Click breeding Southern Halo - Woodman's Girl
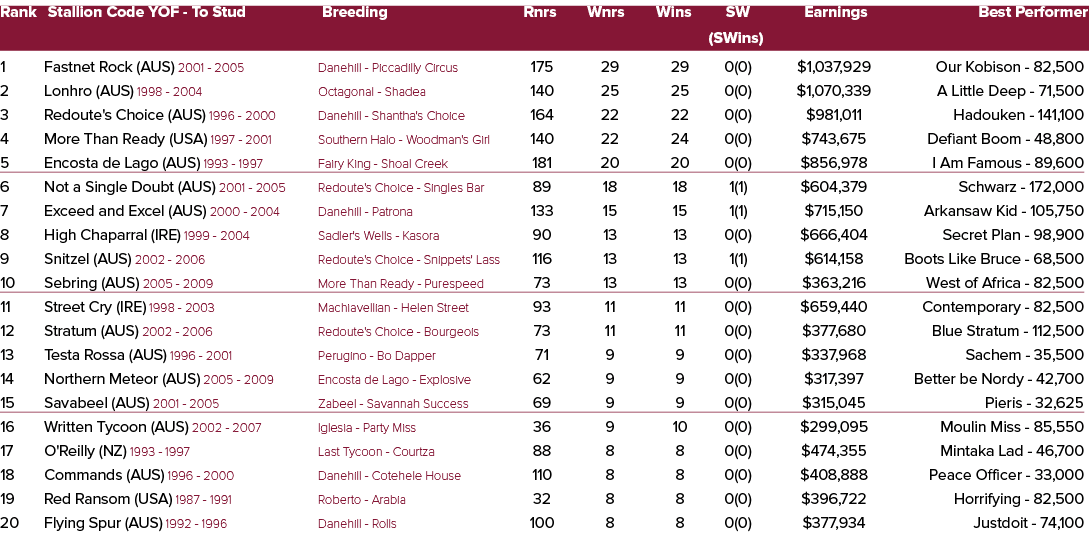1089x552 pixels. coord(404,140)
